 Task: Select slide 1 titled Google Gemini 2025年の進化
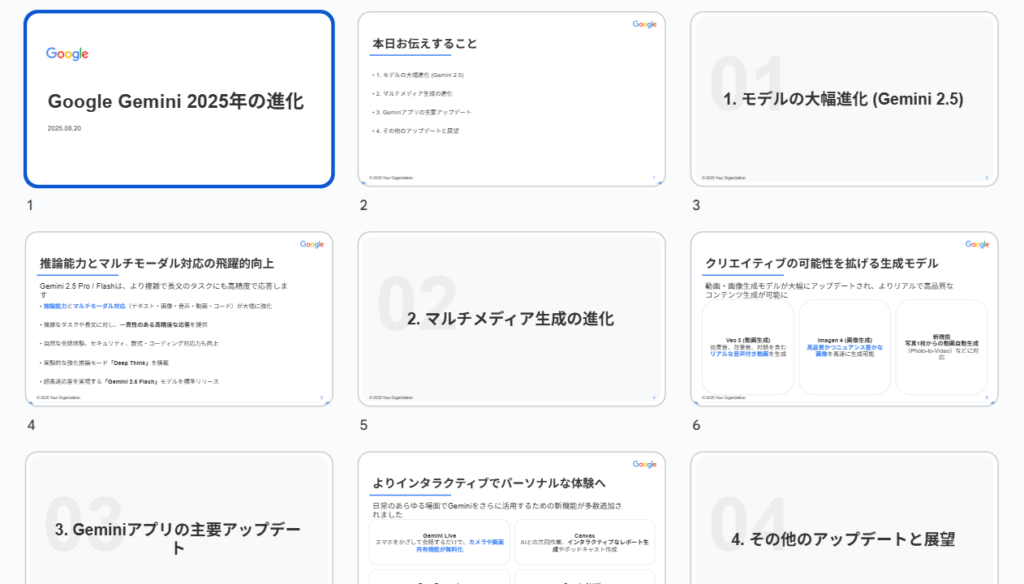[x=179, y=99]
